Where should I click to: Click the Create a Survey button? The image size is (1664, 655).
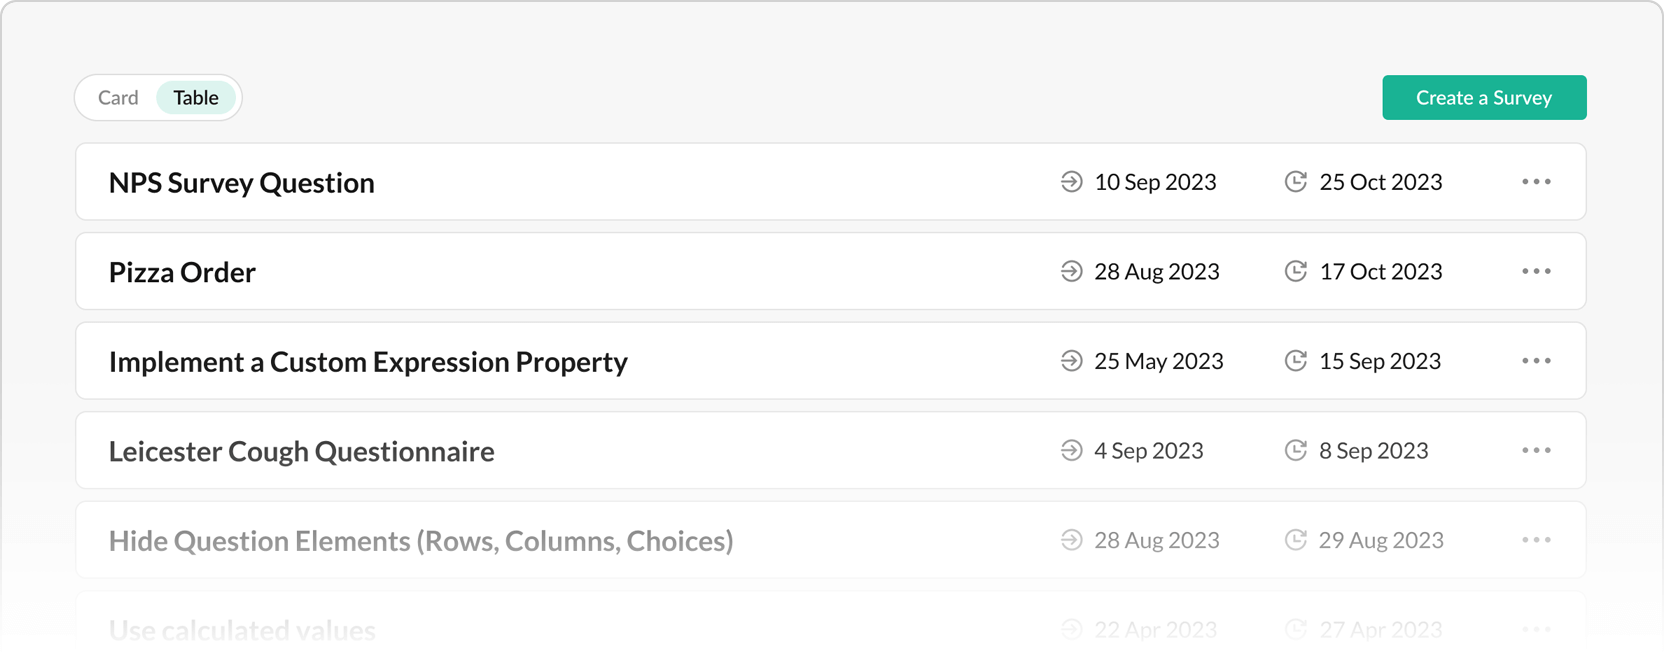(1484, 97)
